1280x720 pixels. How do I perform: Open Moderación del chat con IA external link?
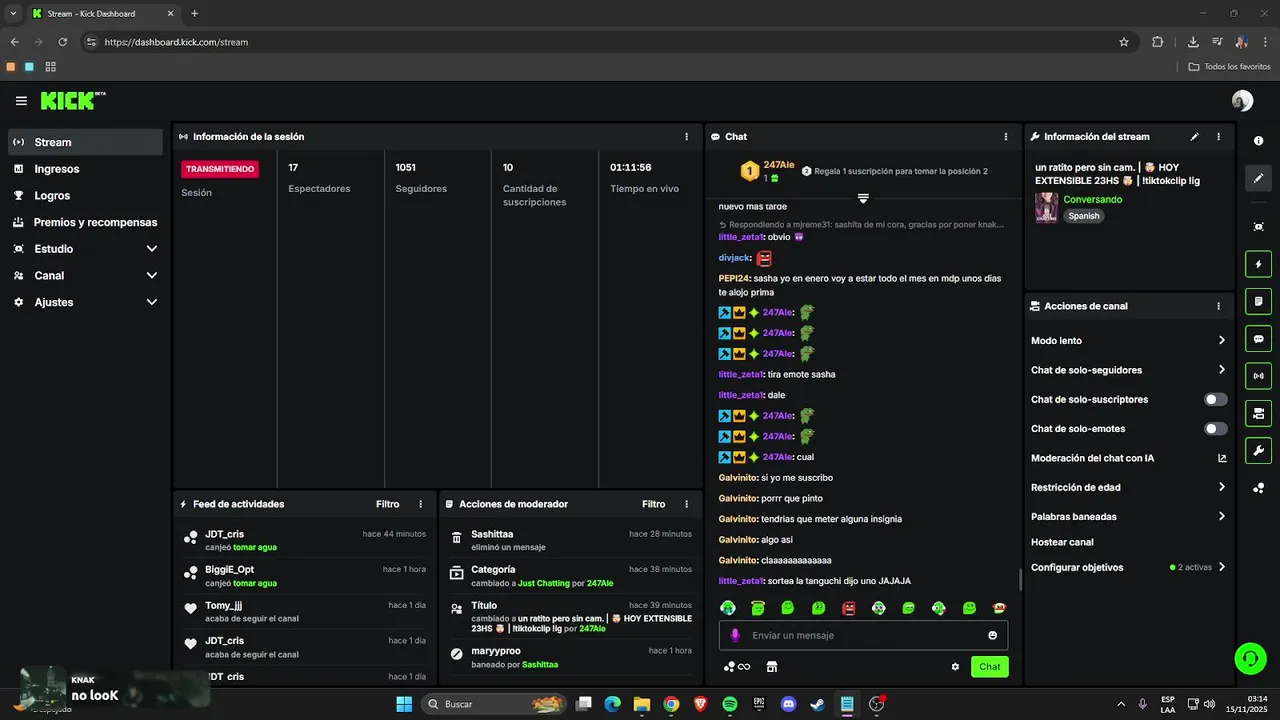pos(1222,458)
